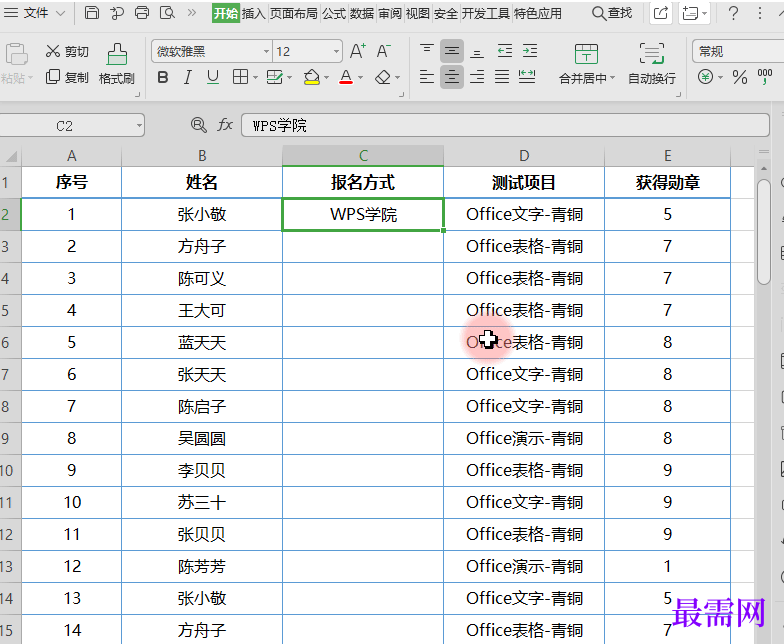Toggle Bold formatting

click(163, 77)
